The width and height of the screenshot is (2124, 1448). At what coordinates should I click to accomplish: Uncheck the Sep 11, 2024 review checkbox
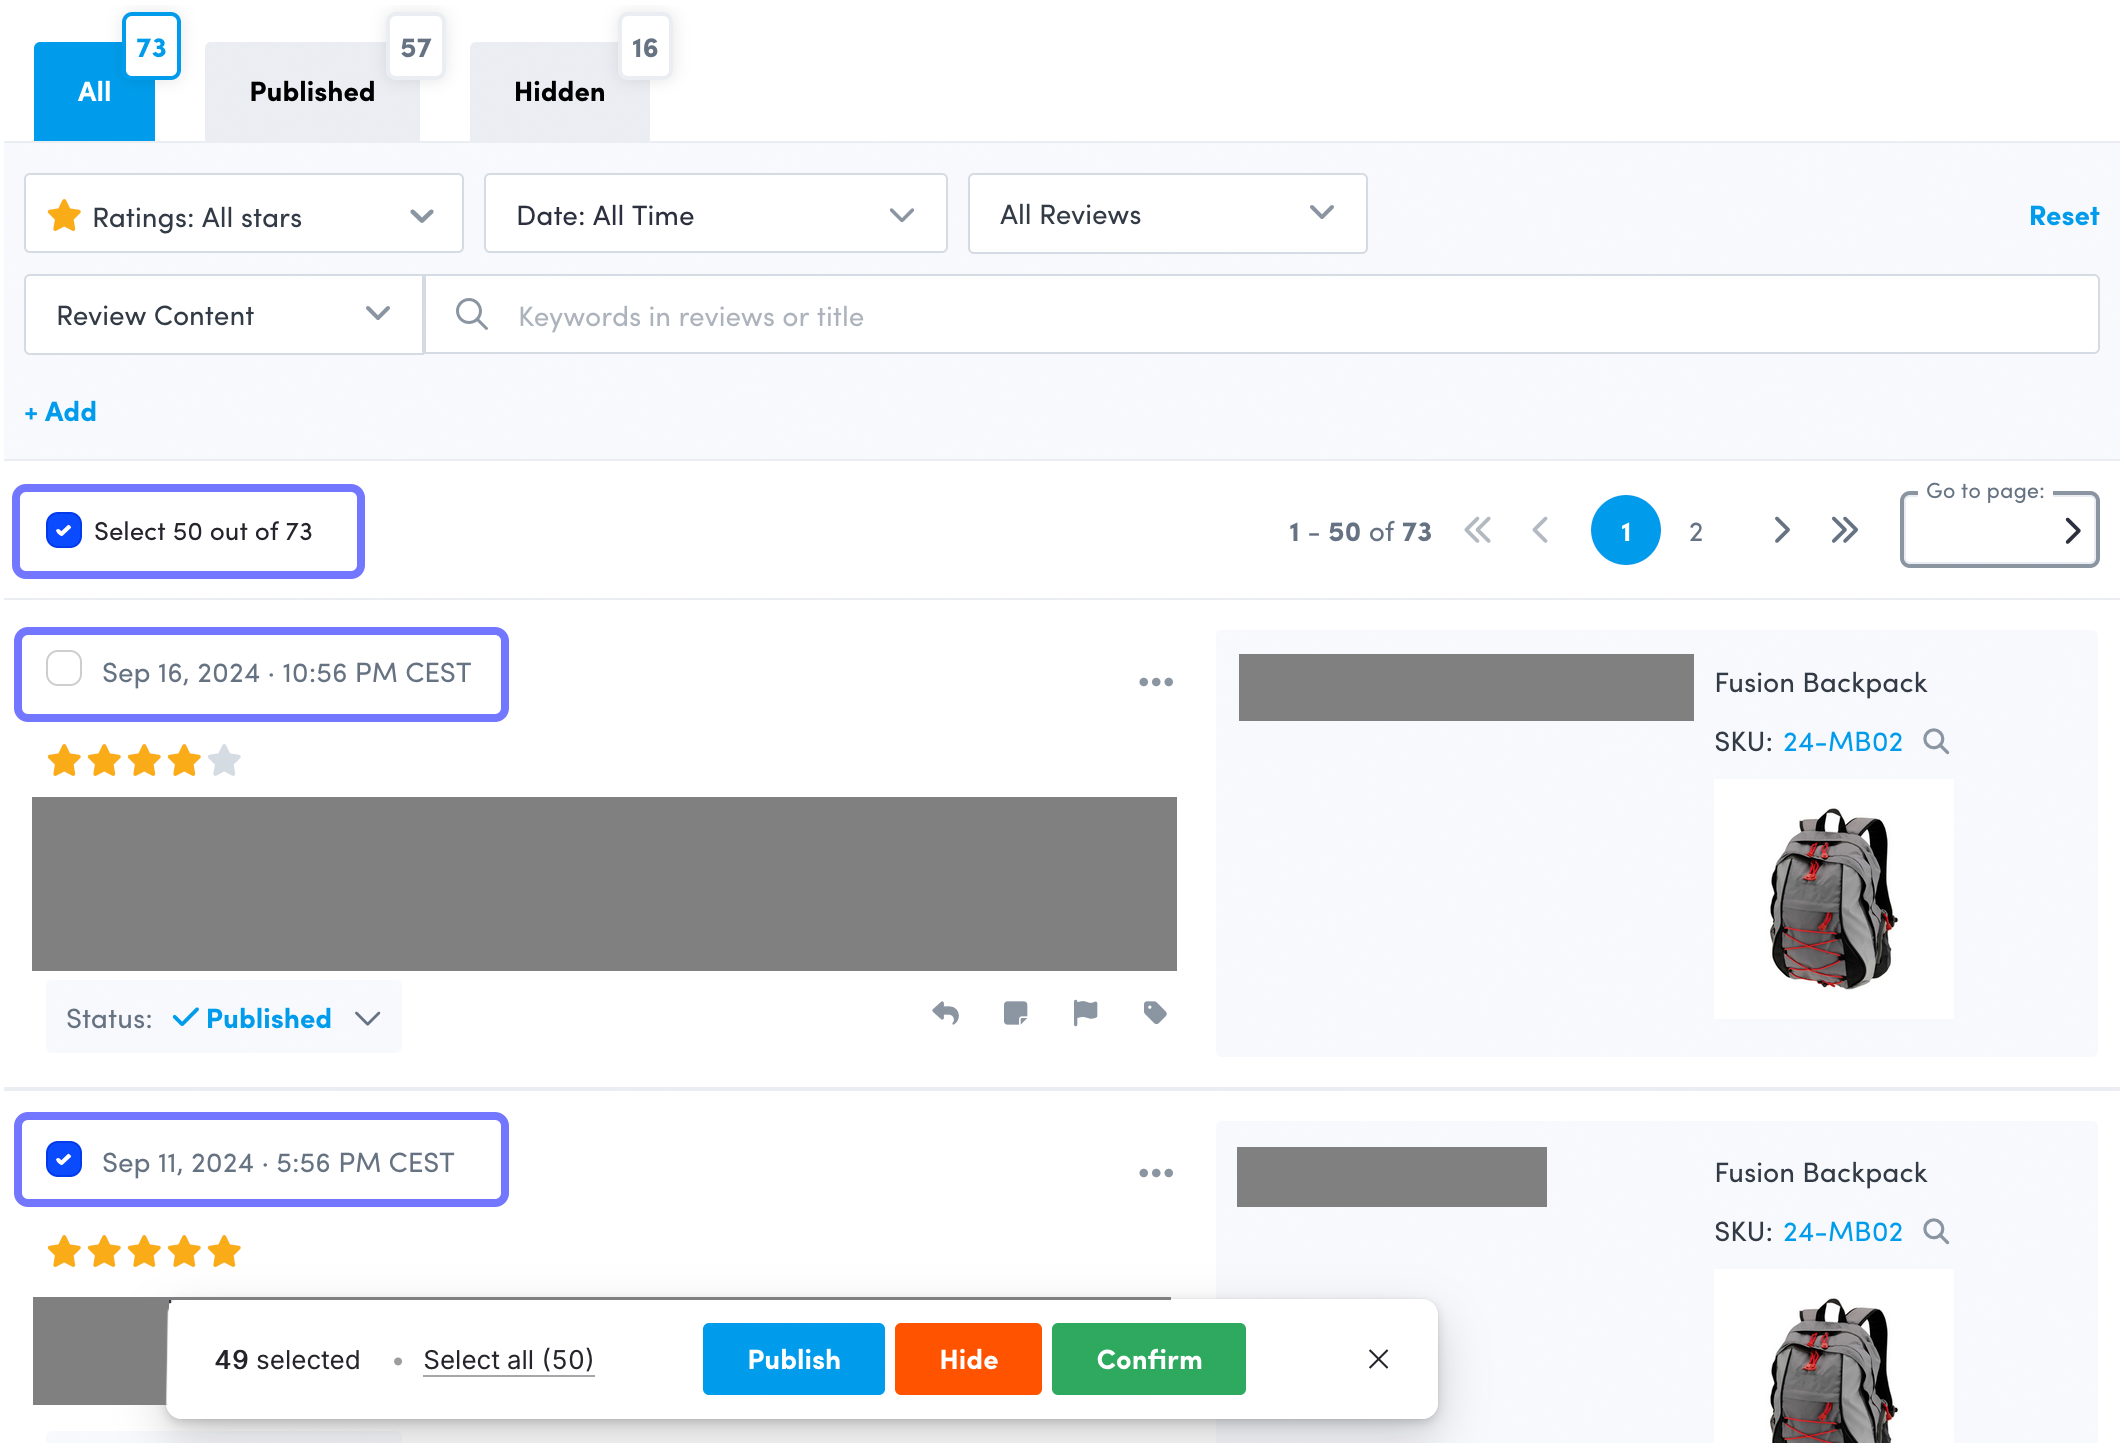pos(64,1159)
